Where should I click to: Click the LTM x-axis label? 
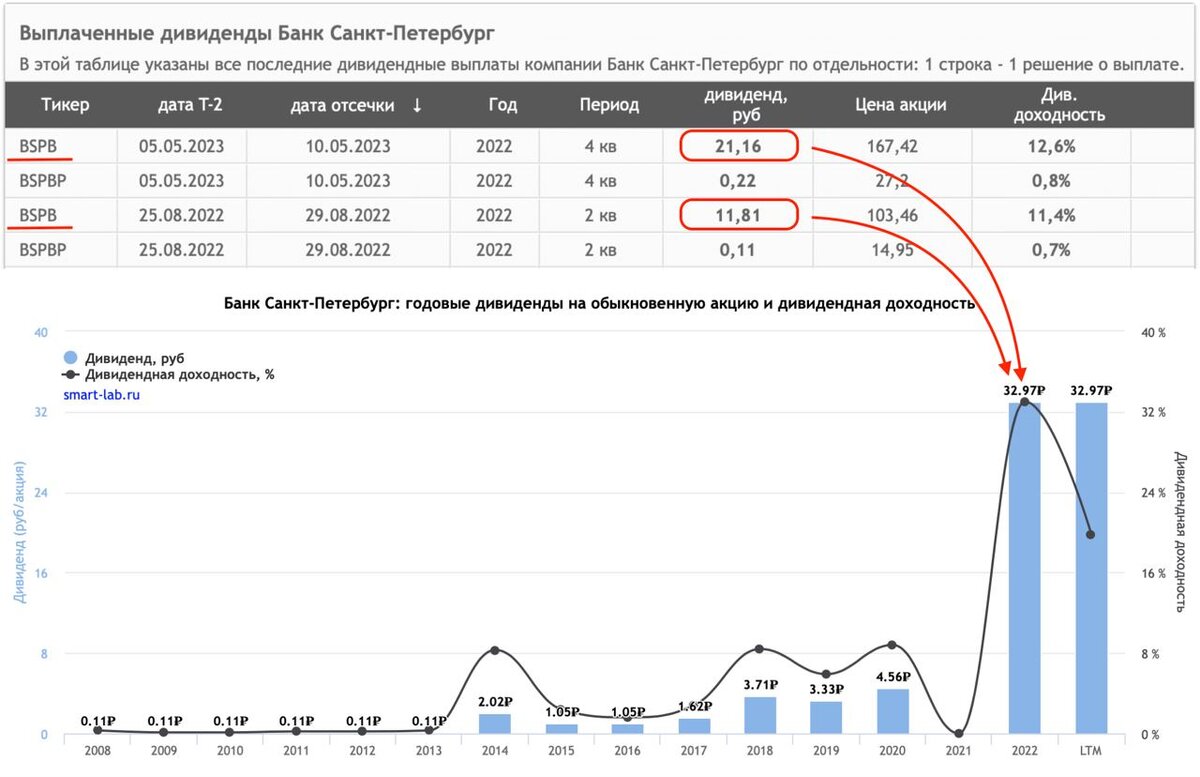[1091, 749]
